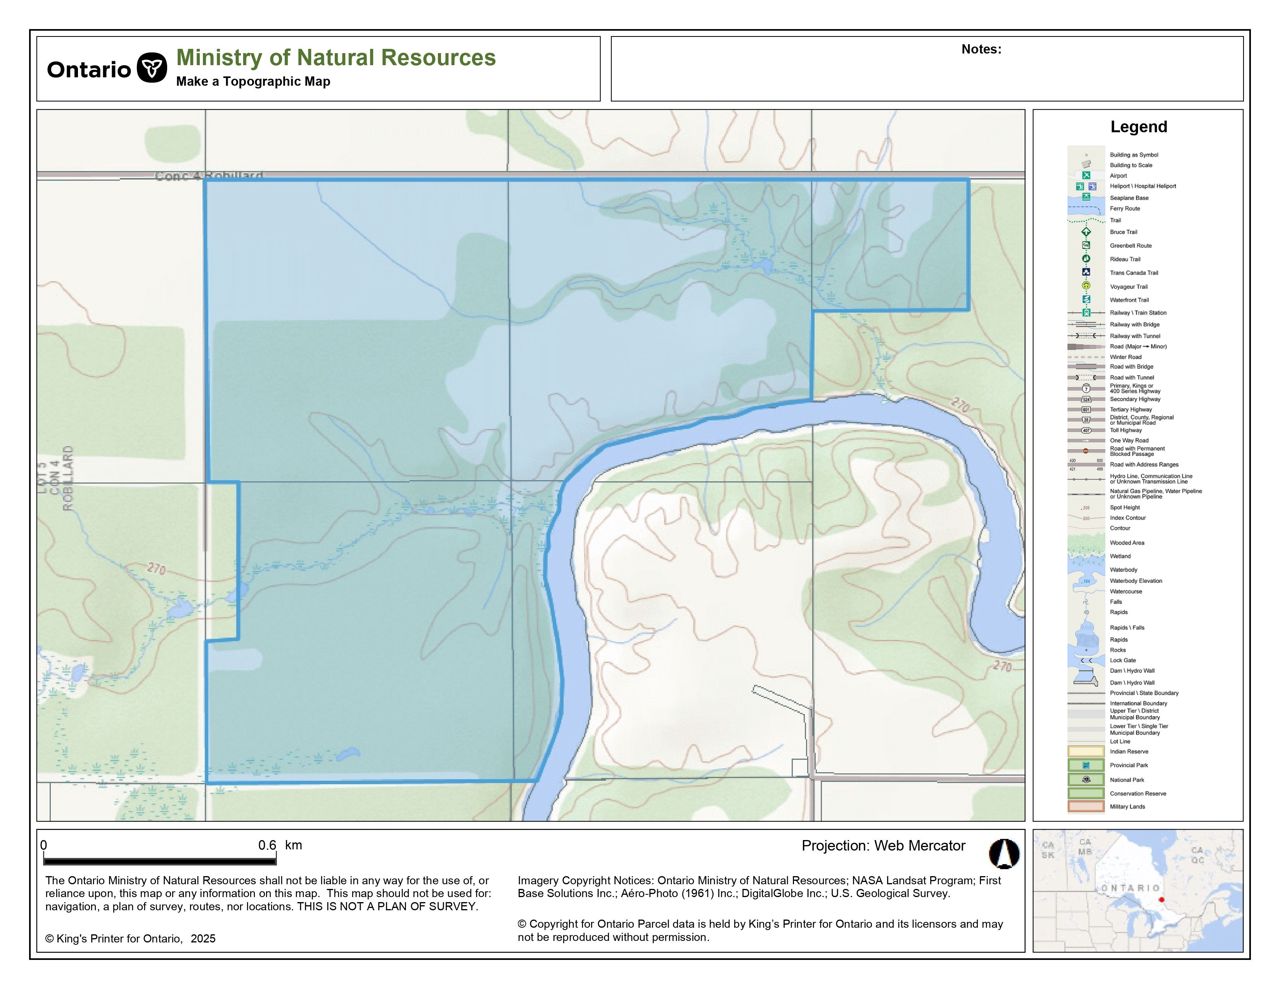The height and width of the screenshot is (989, 1280).
Task: Click the north arrow compass icon
Action: pos(1003,853)
